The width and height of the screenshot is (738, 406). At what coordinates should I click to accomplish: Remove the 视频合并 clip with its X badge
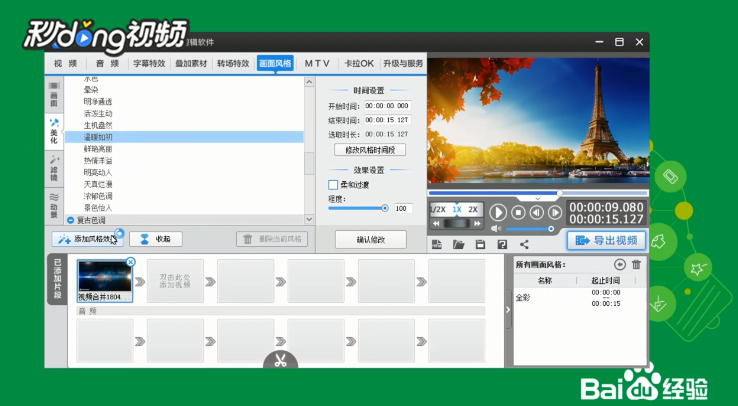click(x=131, y=262)
